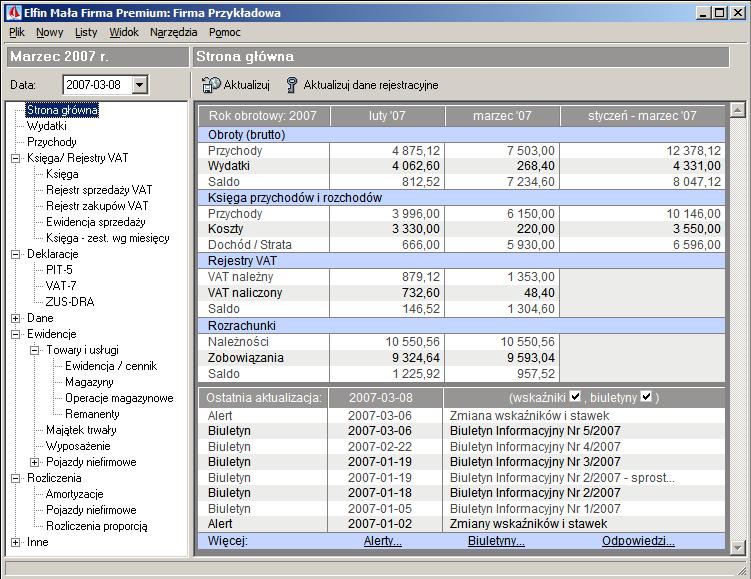Open the Narzędzia menu
Viewport: 751px width, 579px height.
(173, 32)
